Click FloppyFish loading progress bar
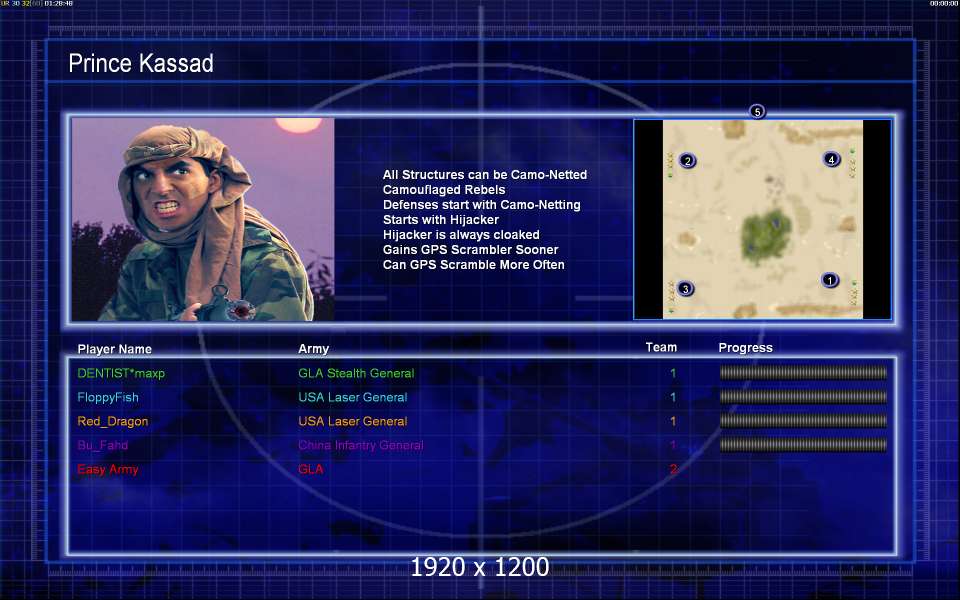 (x=803, y=397)
